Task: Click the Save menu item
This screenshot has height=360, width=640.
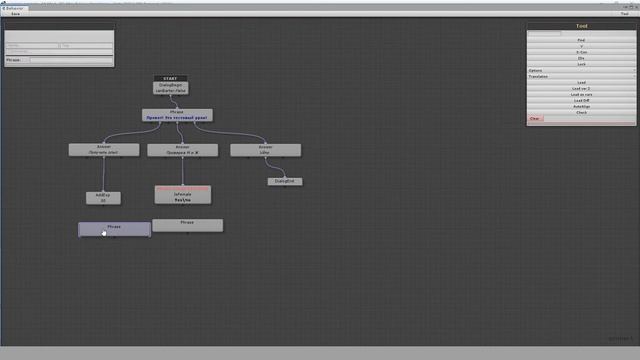Action: (x=16, y=13)
